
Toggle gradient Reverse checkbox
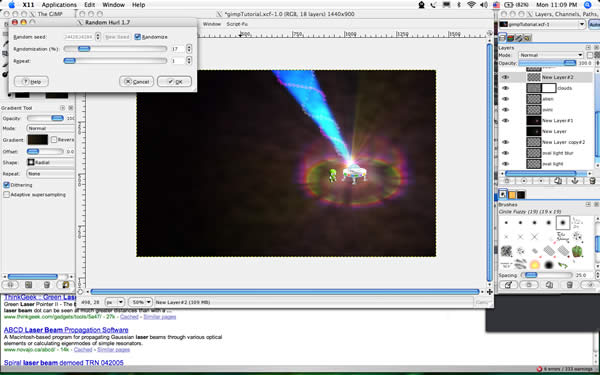click(54, 140)
